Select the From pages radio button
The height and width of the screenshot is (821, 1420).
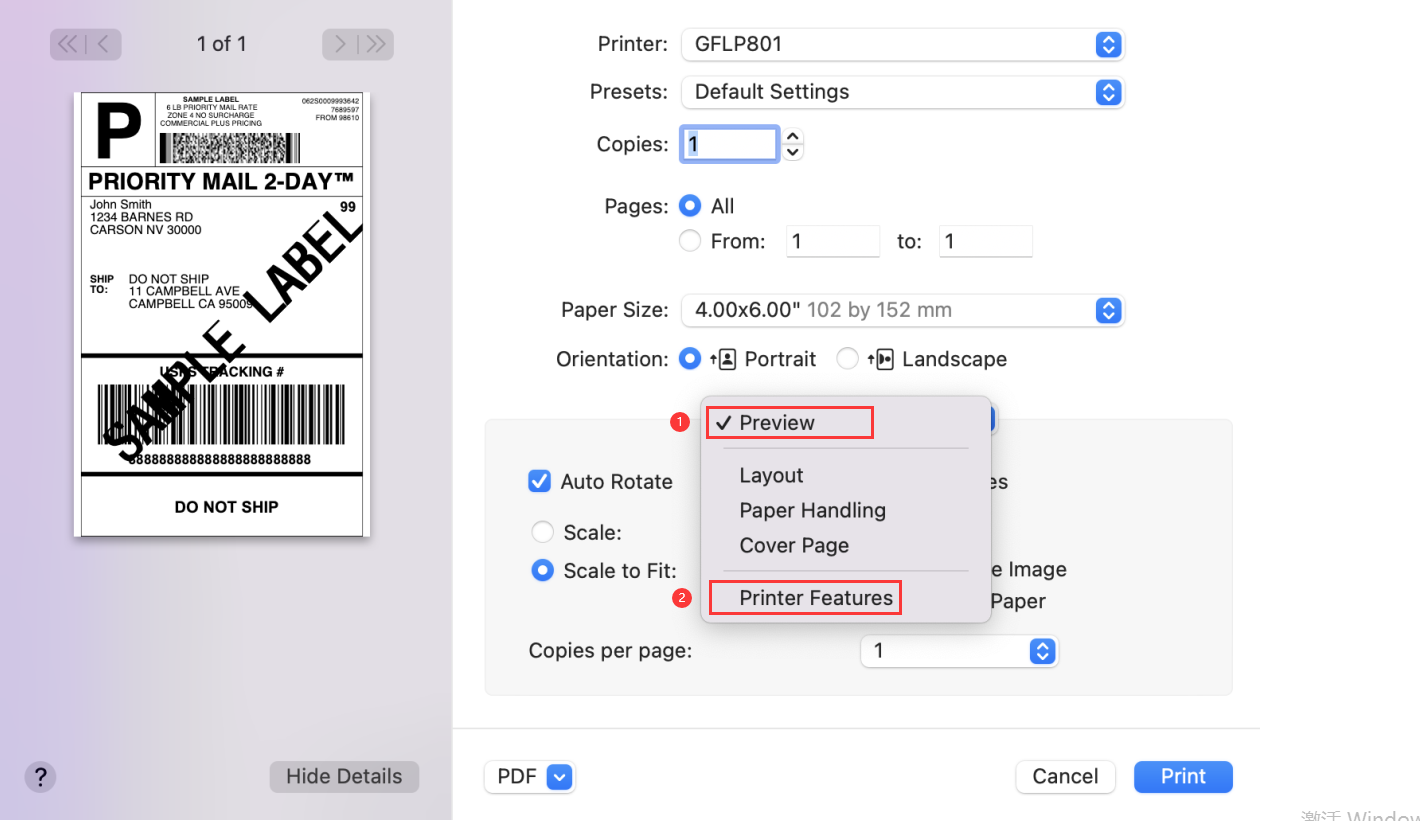pos(689,240)
